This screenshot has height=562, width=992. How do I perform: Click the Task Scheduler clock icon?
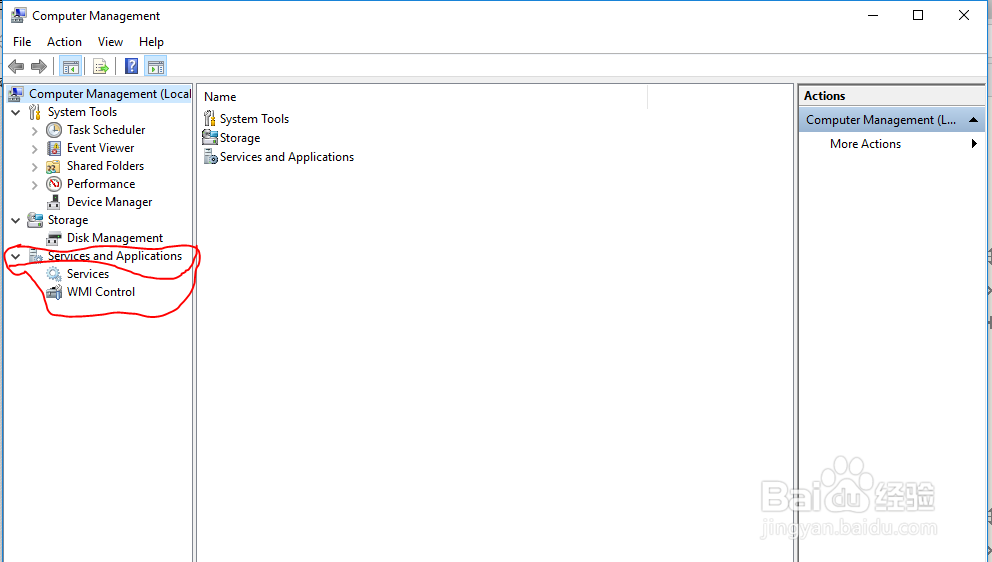[54, 130]
